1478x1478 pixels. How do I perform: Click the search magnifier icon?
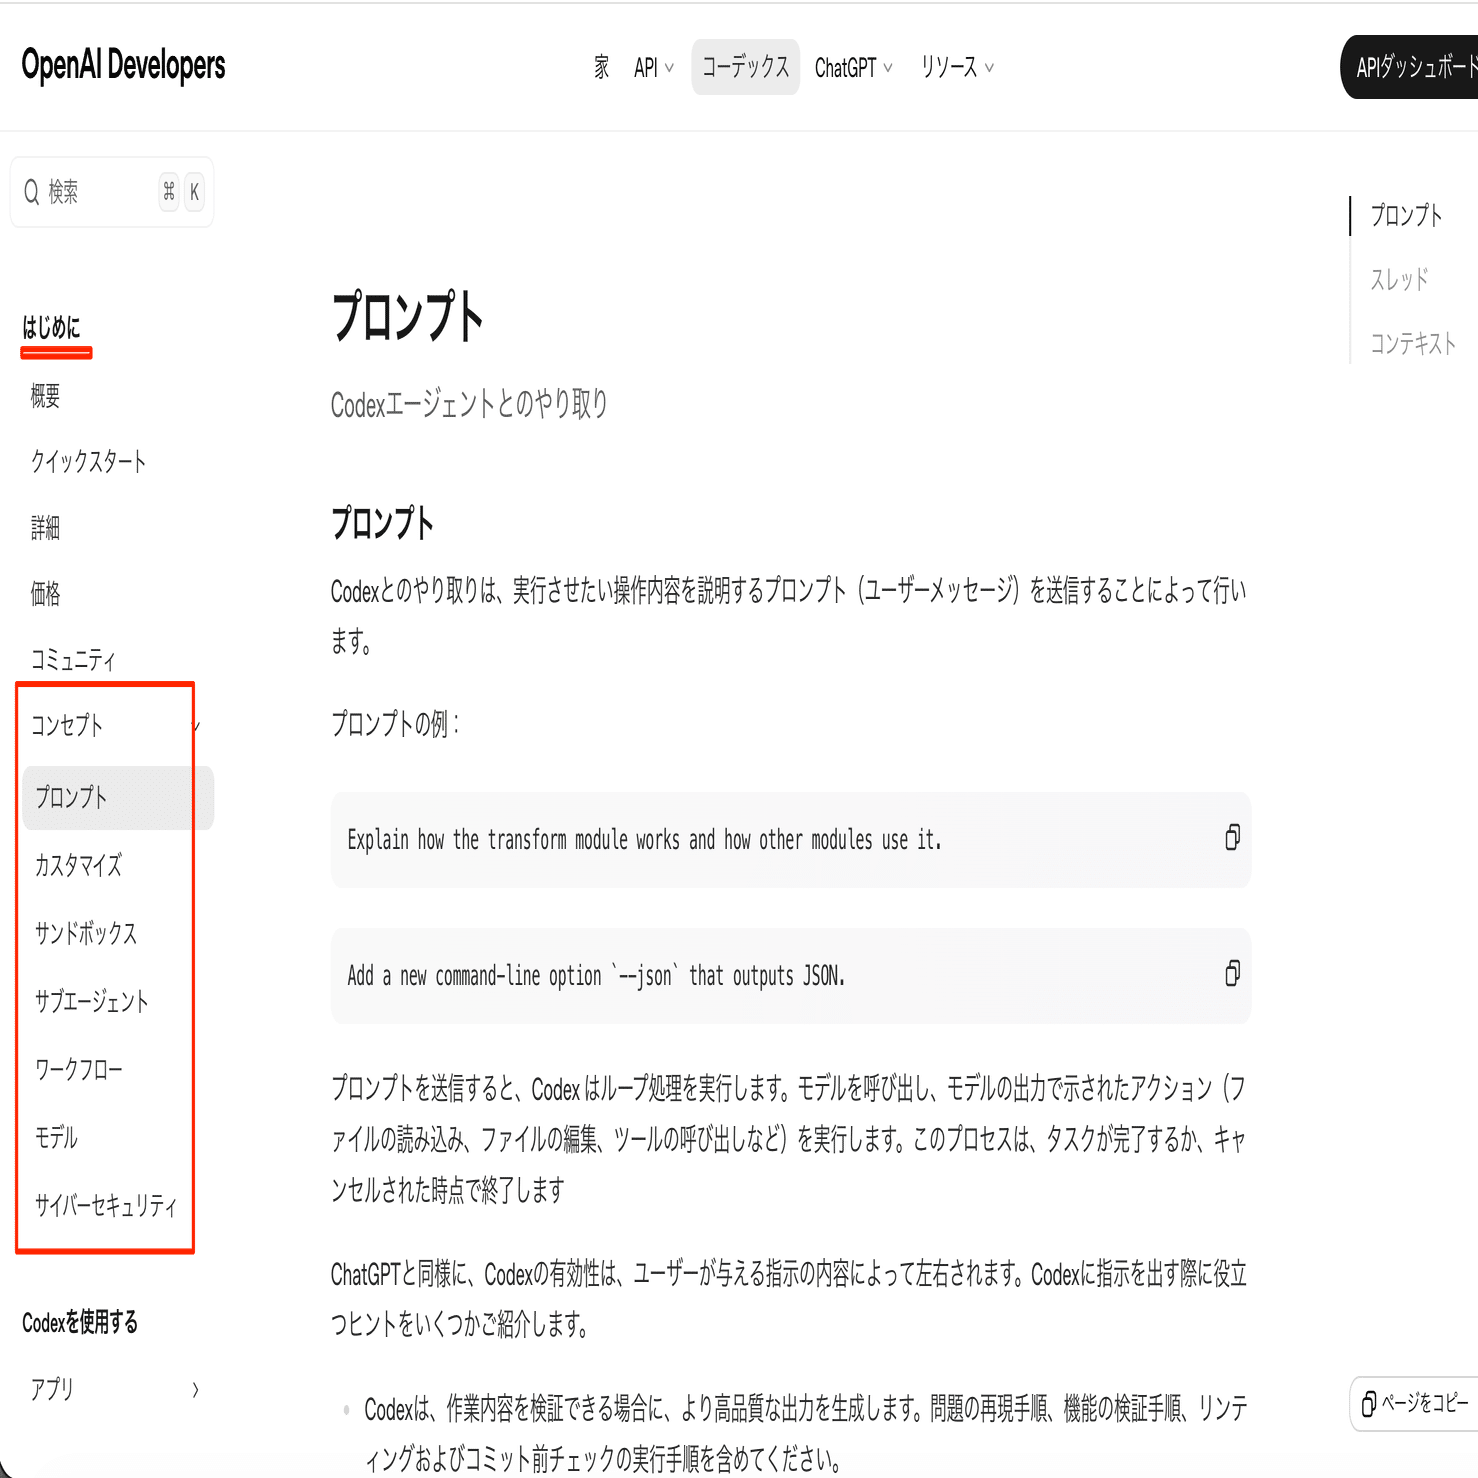pos(32,192)
